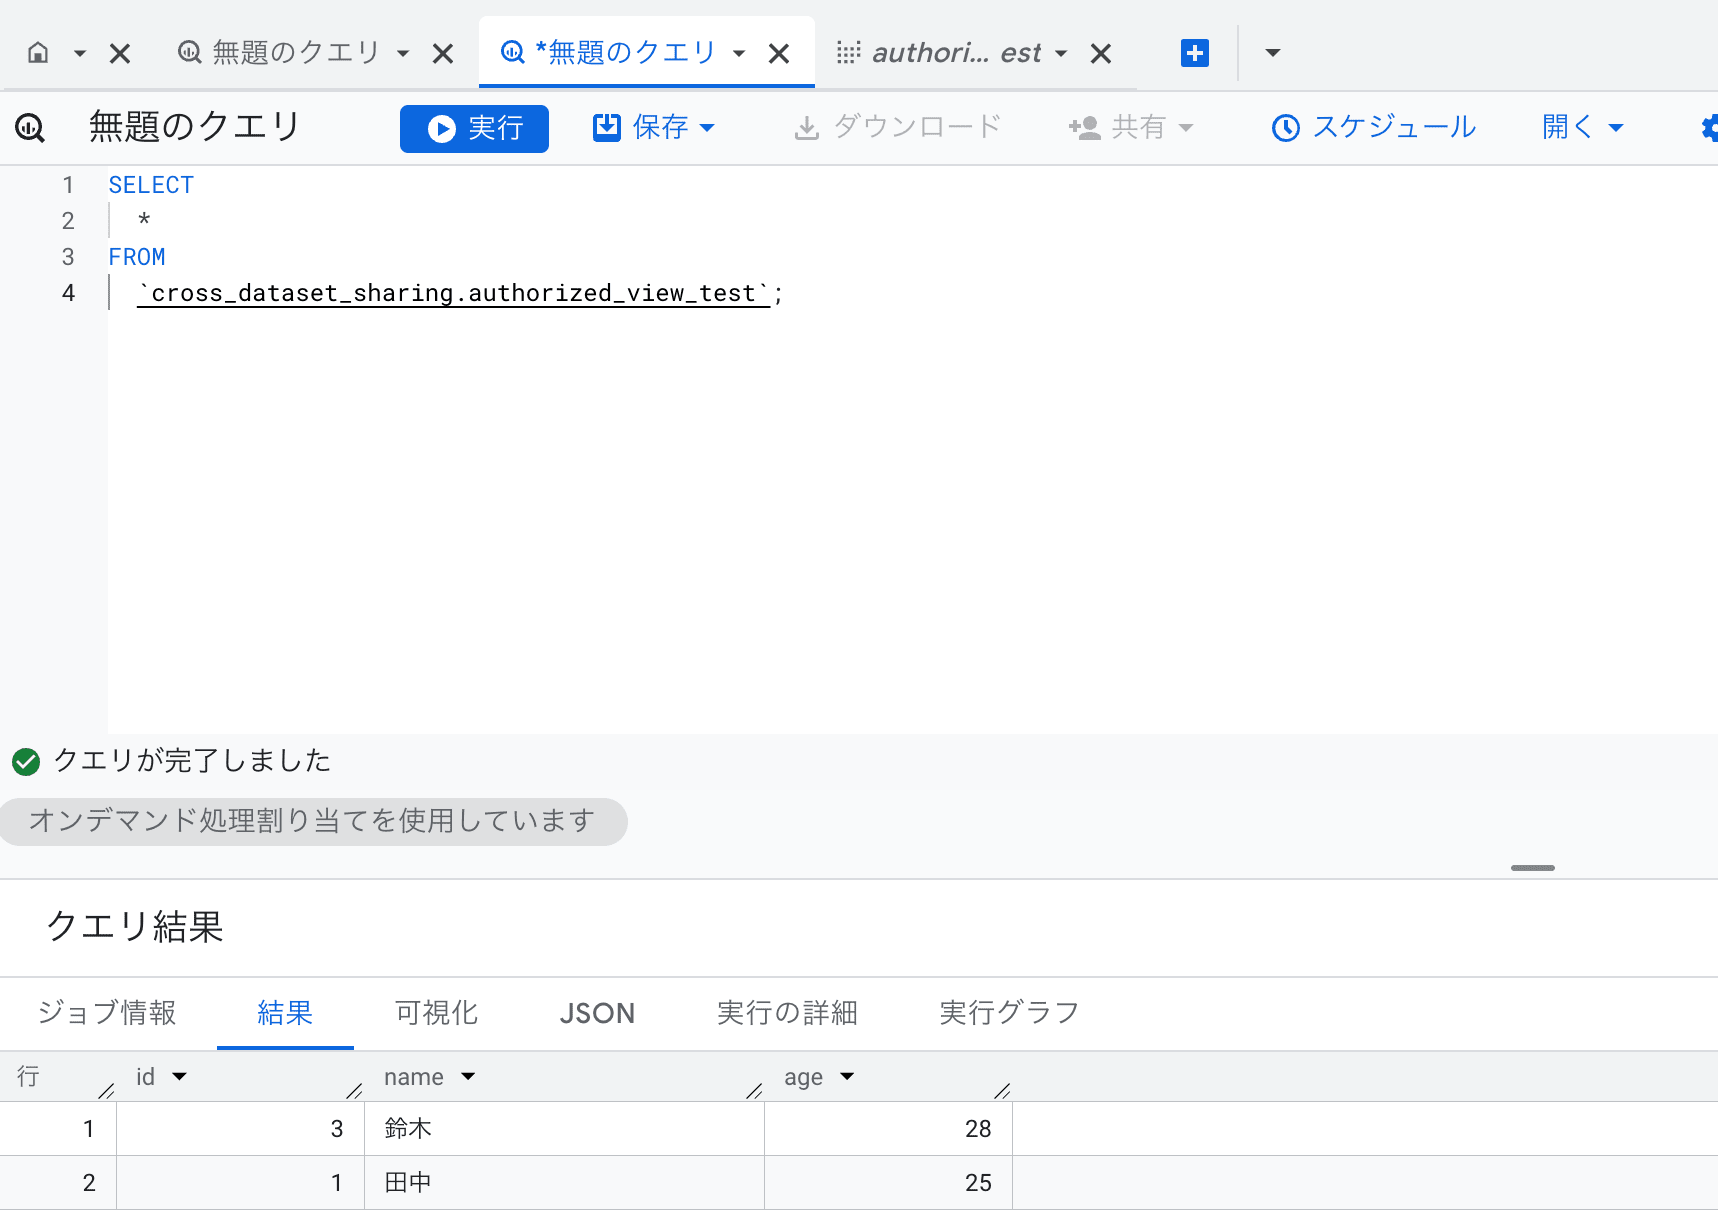Click the 保存 save icon
1718x1216 pixels.
coord(607,127)
